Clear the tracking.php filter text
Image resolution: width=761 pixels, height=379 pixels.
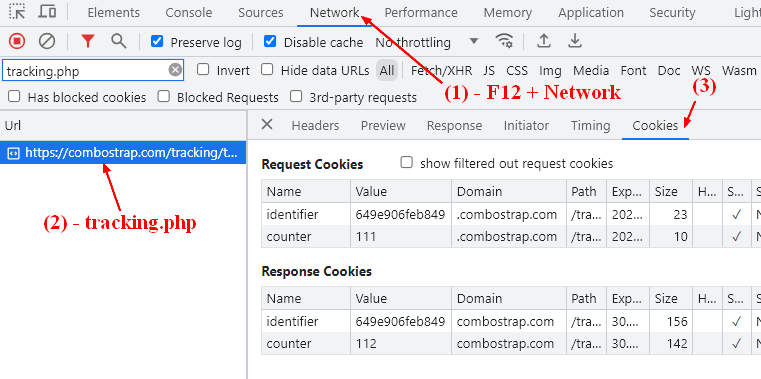[x=175, y=70]
